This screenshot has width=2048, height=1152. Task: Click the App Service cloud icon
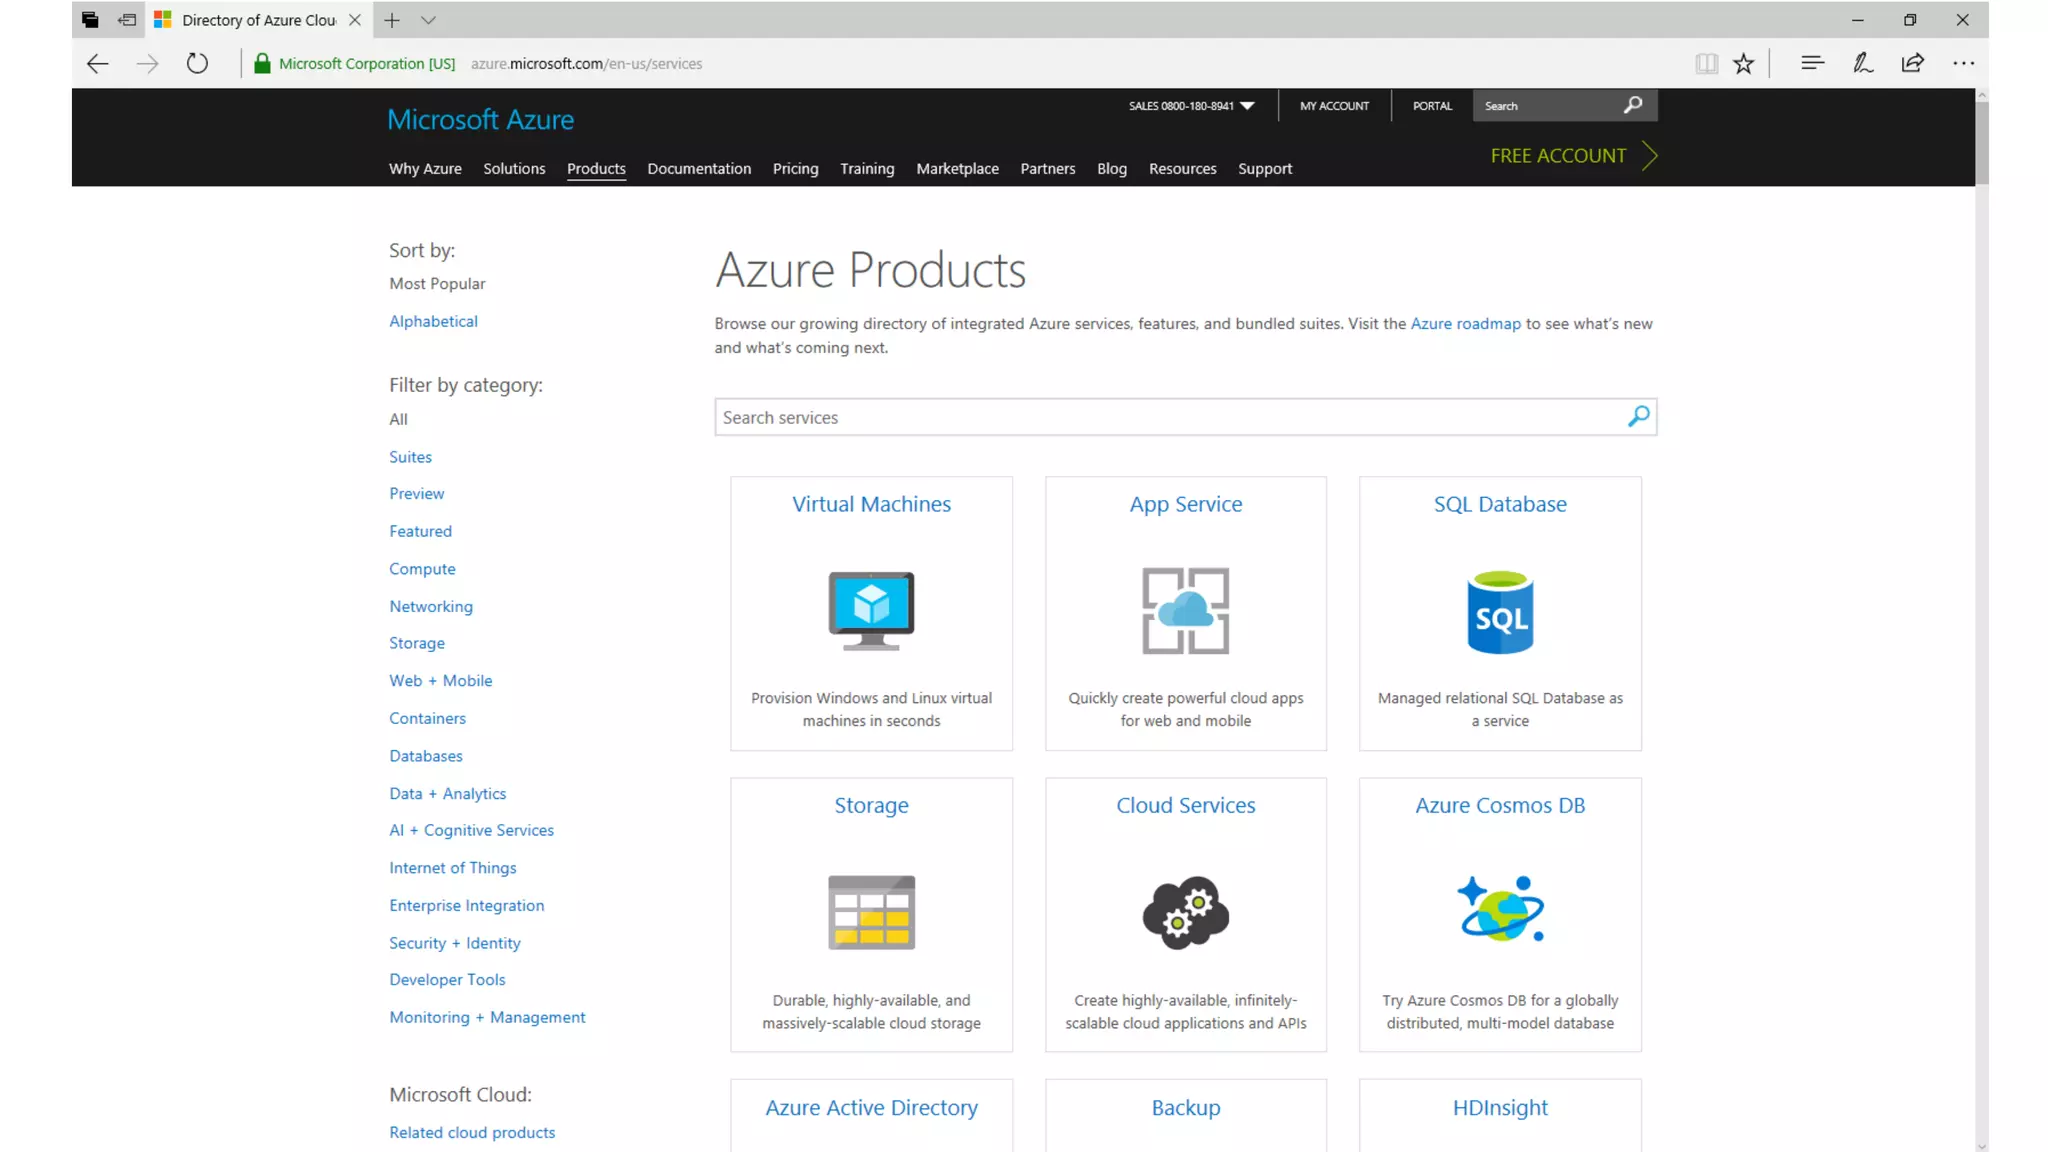pos(1185,610)
